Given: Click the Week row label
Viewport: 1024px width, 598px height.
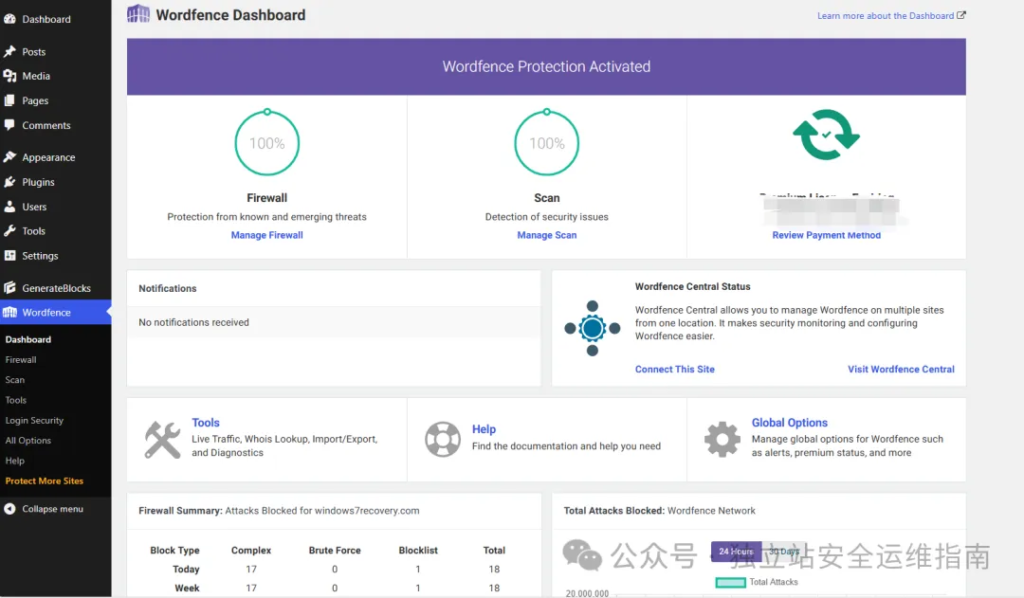Looking at the screenshot, I should [x=187, y=588].
